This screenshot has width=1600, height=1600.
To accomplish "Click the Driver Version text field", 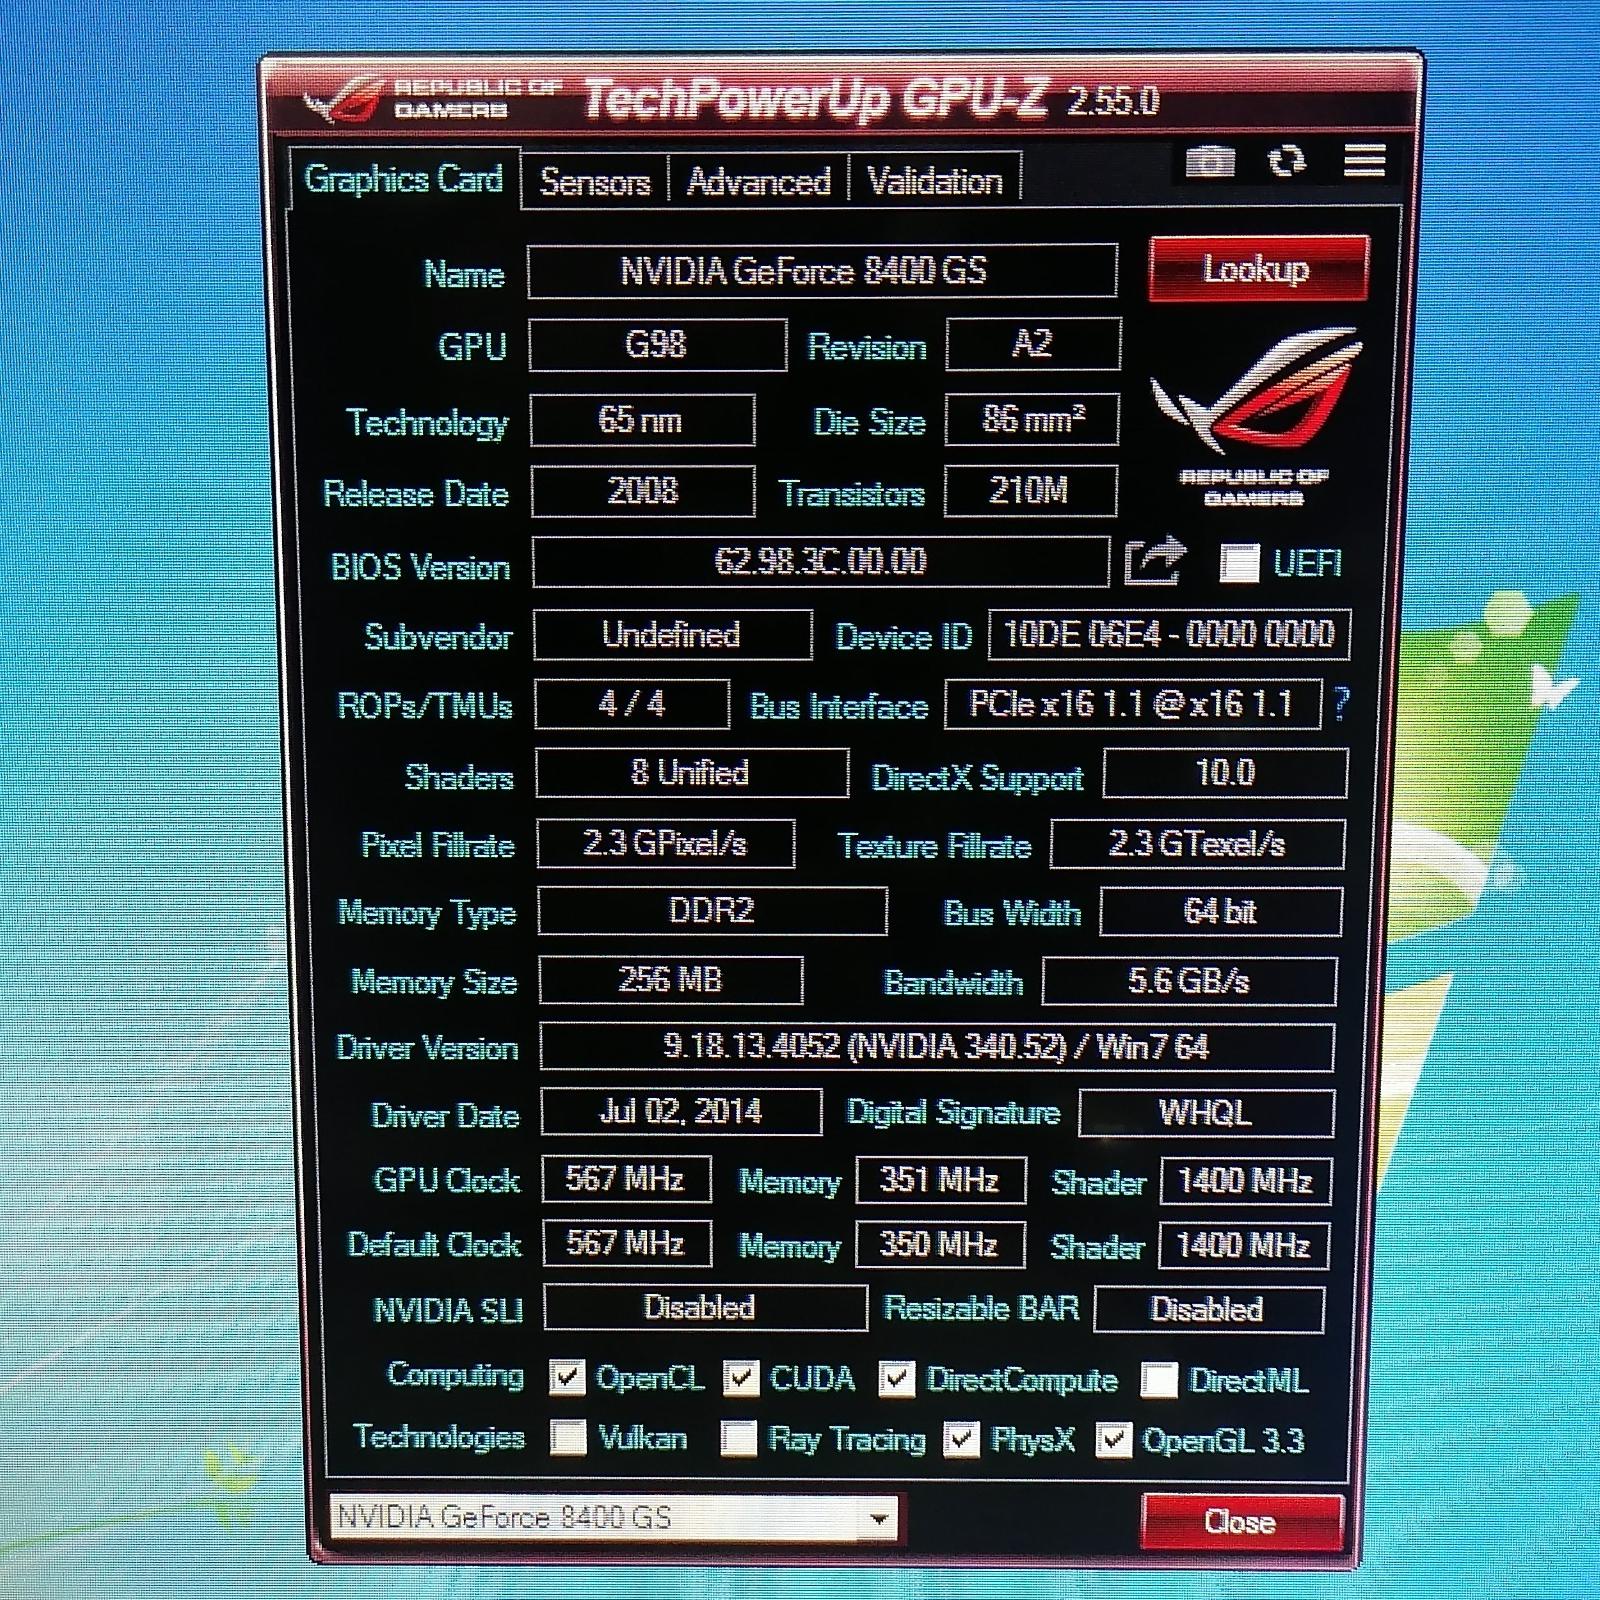I will pos(936,1047).
